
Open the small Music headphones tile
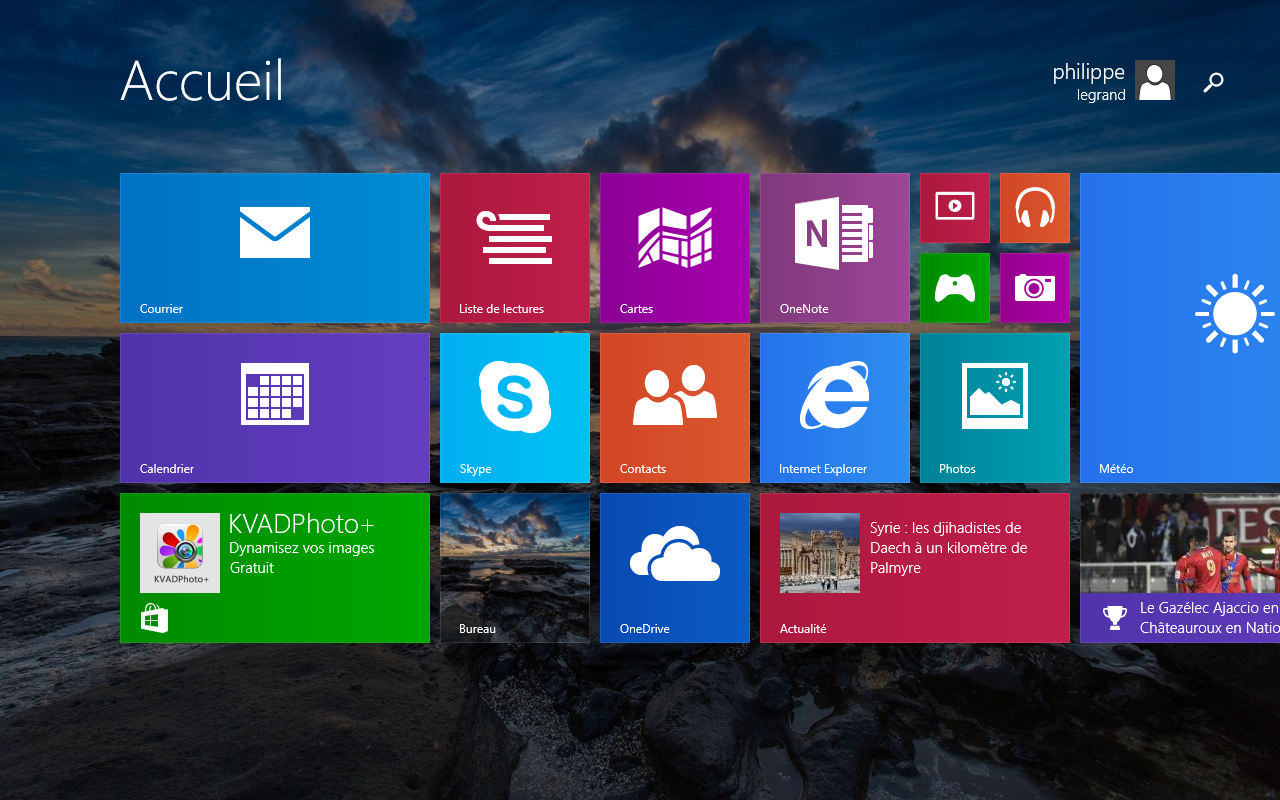(1035, 208)
